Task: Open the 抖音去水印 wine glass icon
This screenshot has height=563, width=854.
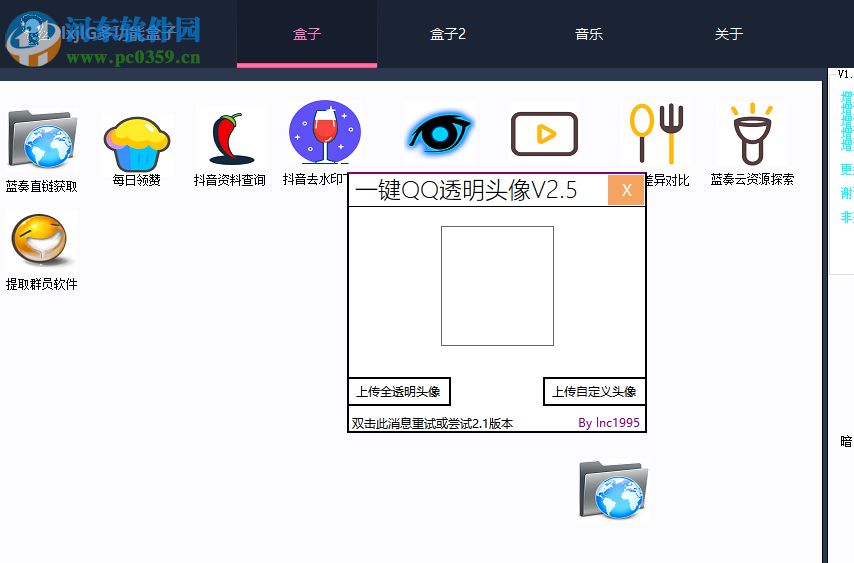Action: [325, 132]
